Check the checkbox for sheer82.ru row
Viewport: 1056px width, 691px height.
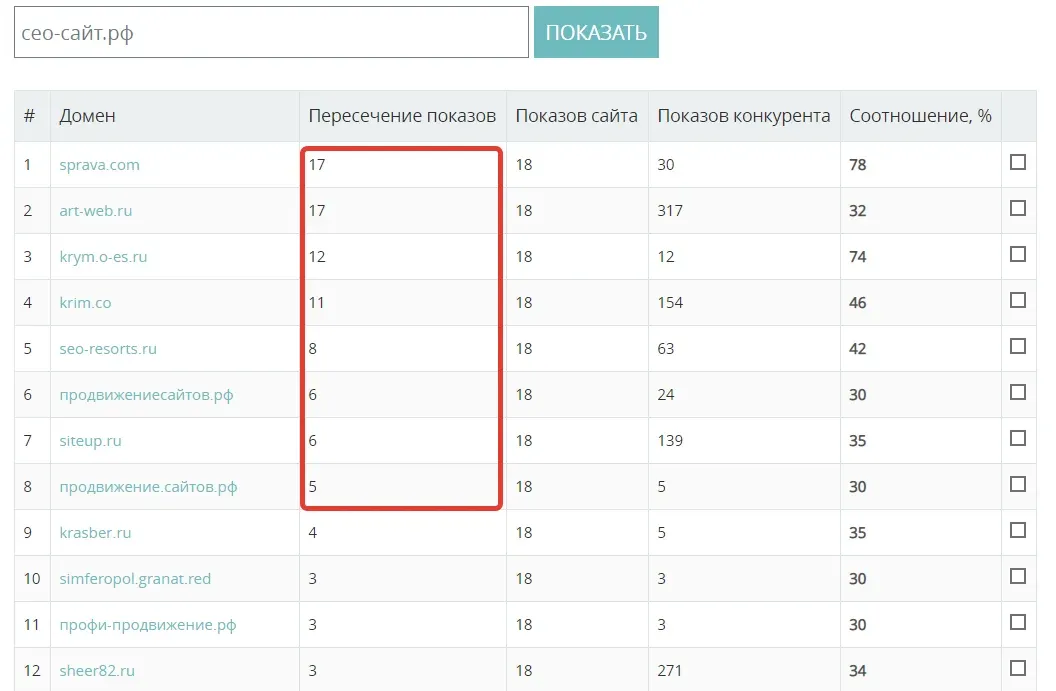(x=1018, y=668)
